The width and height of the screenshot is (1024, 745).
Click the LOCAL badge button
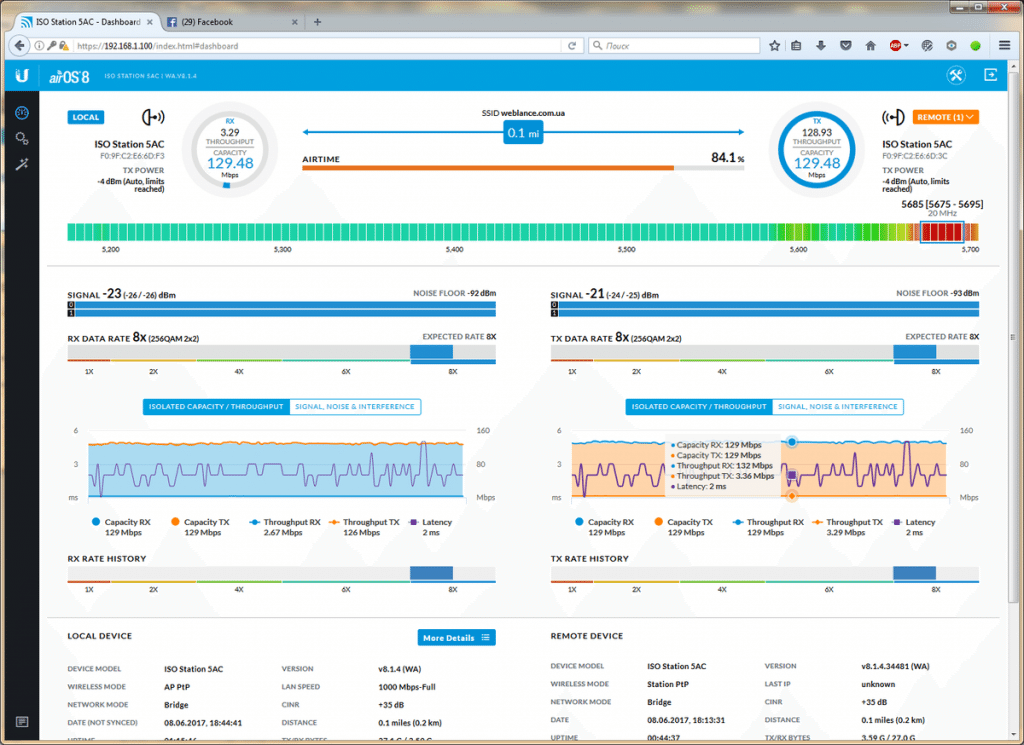85,117
